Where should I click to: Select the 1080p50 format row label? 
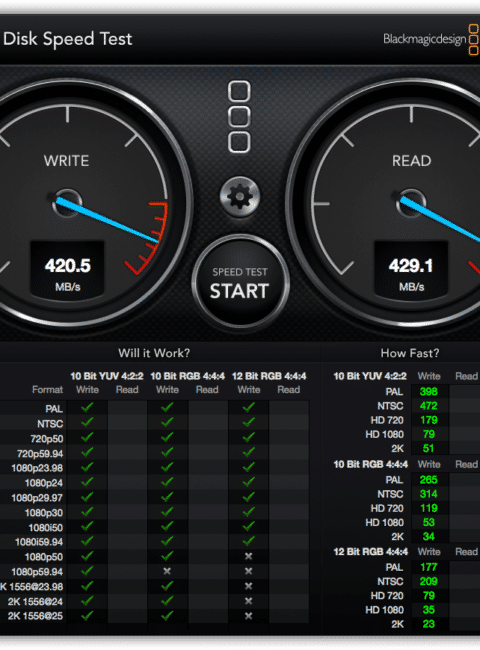[44, 557]
